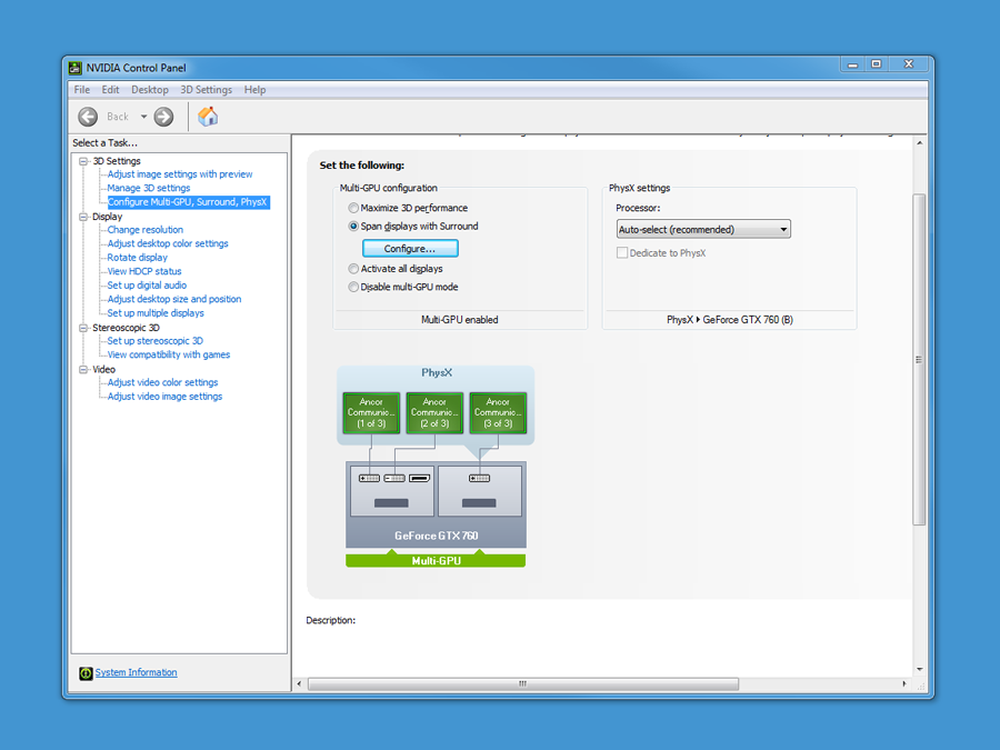
Task: Open Change resolution task
Action: (145, 230)
